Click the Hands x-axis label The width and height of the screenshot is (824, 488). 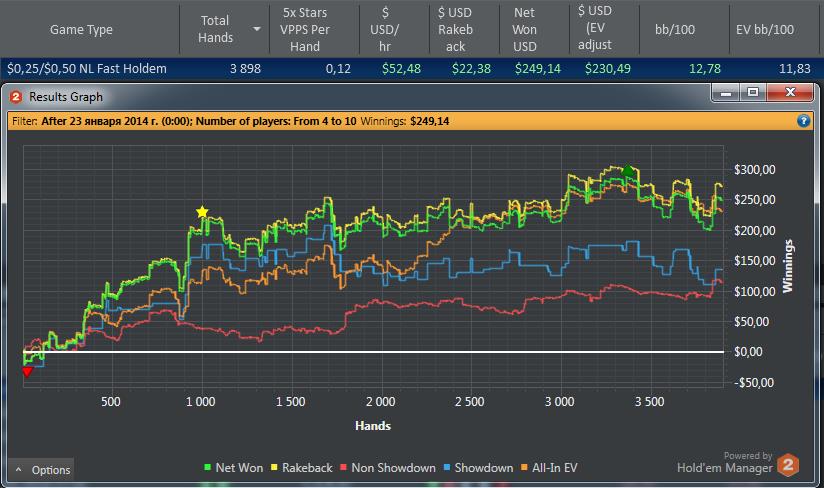(x=373, y=425)
